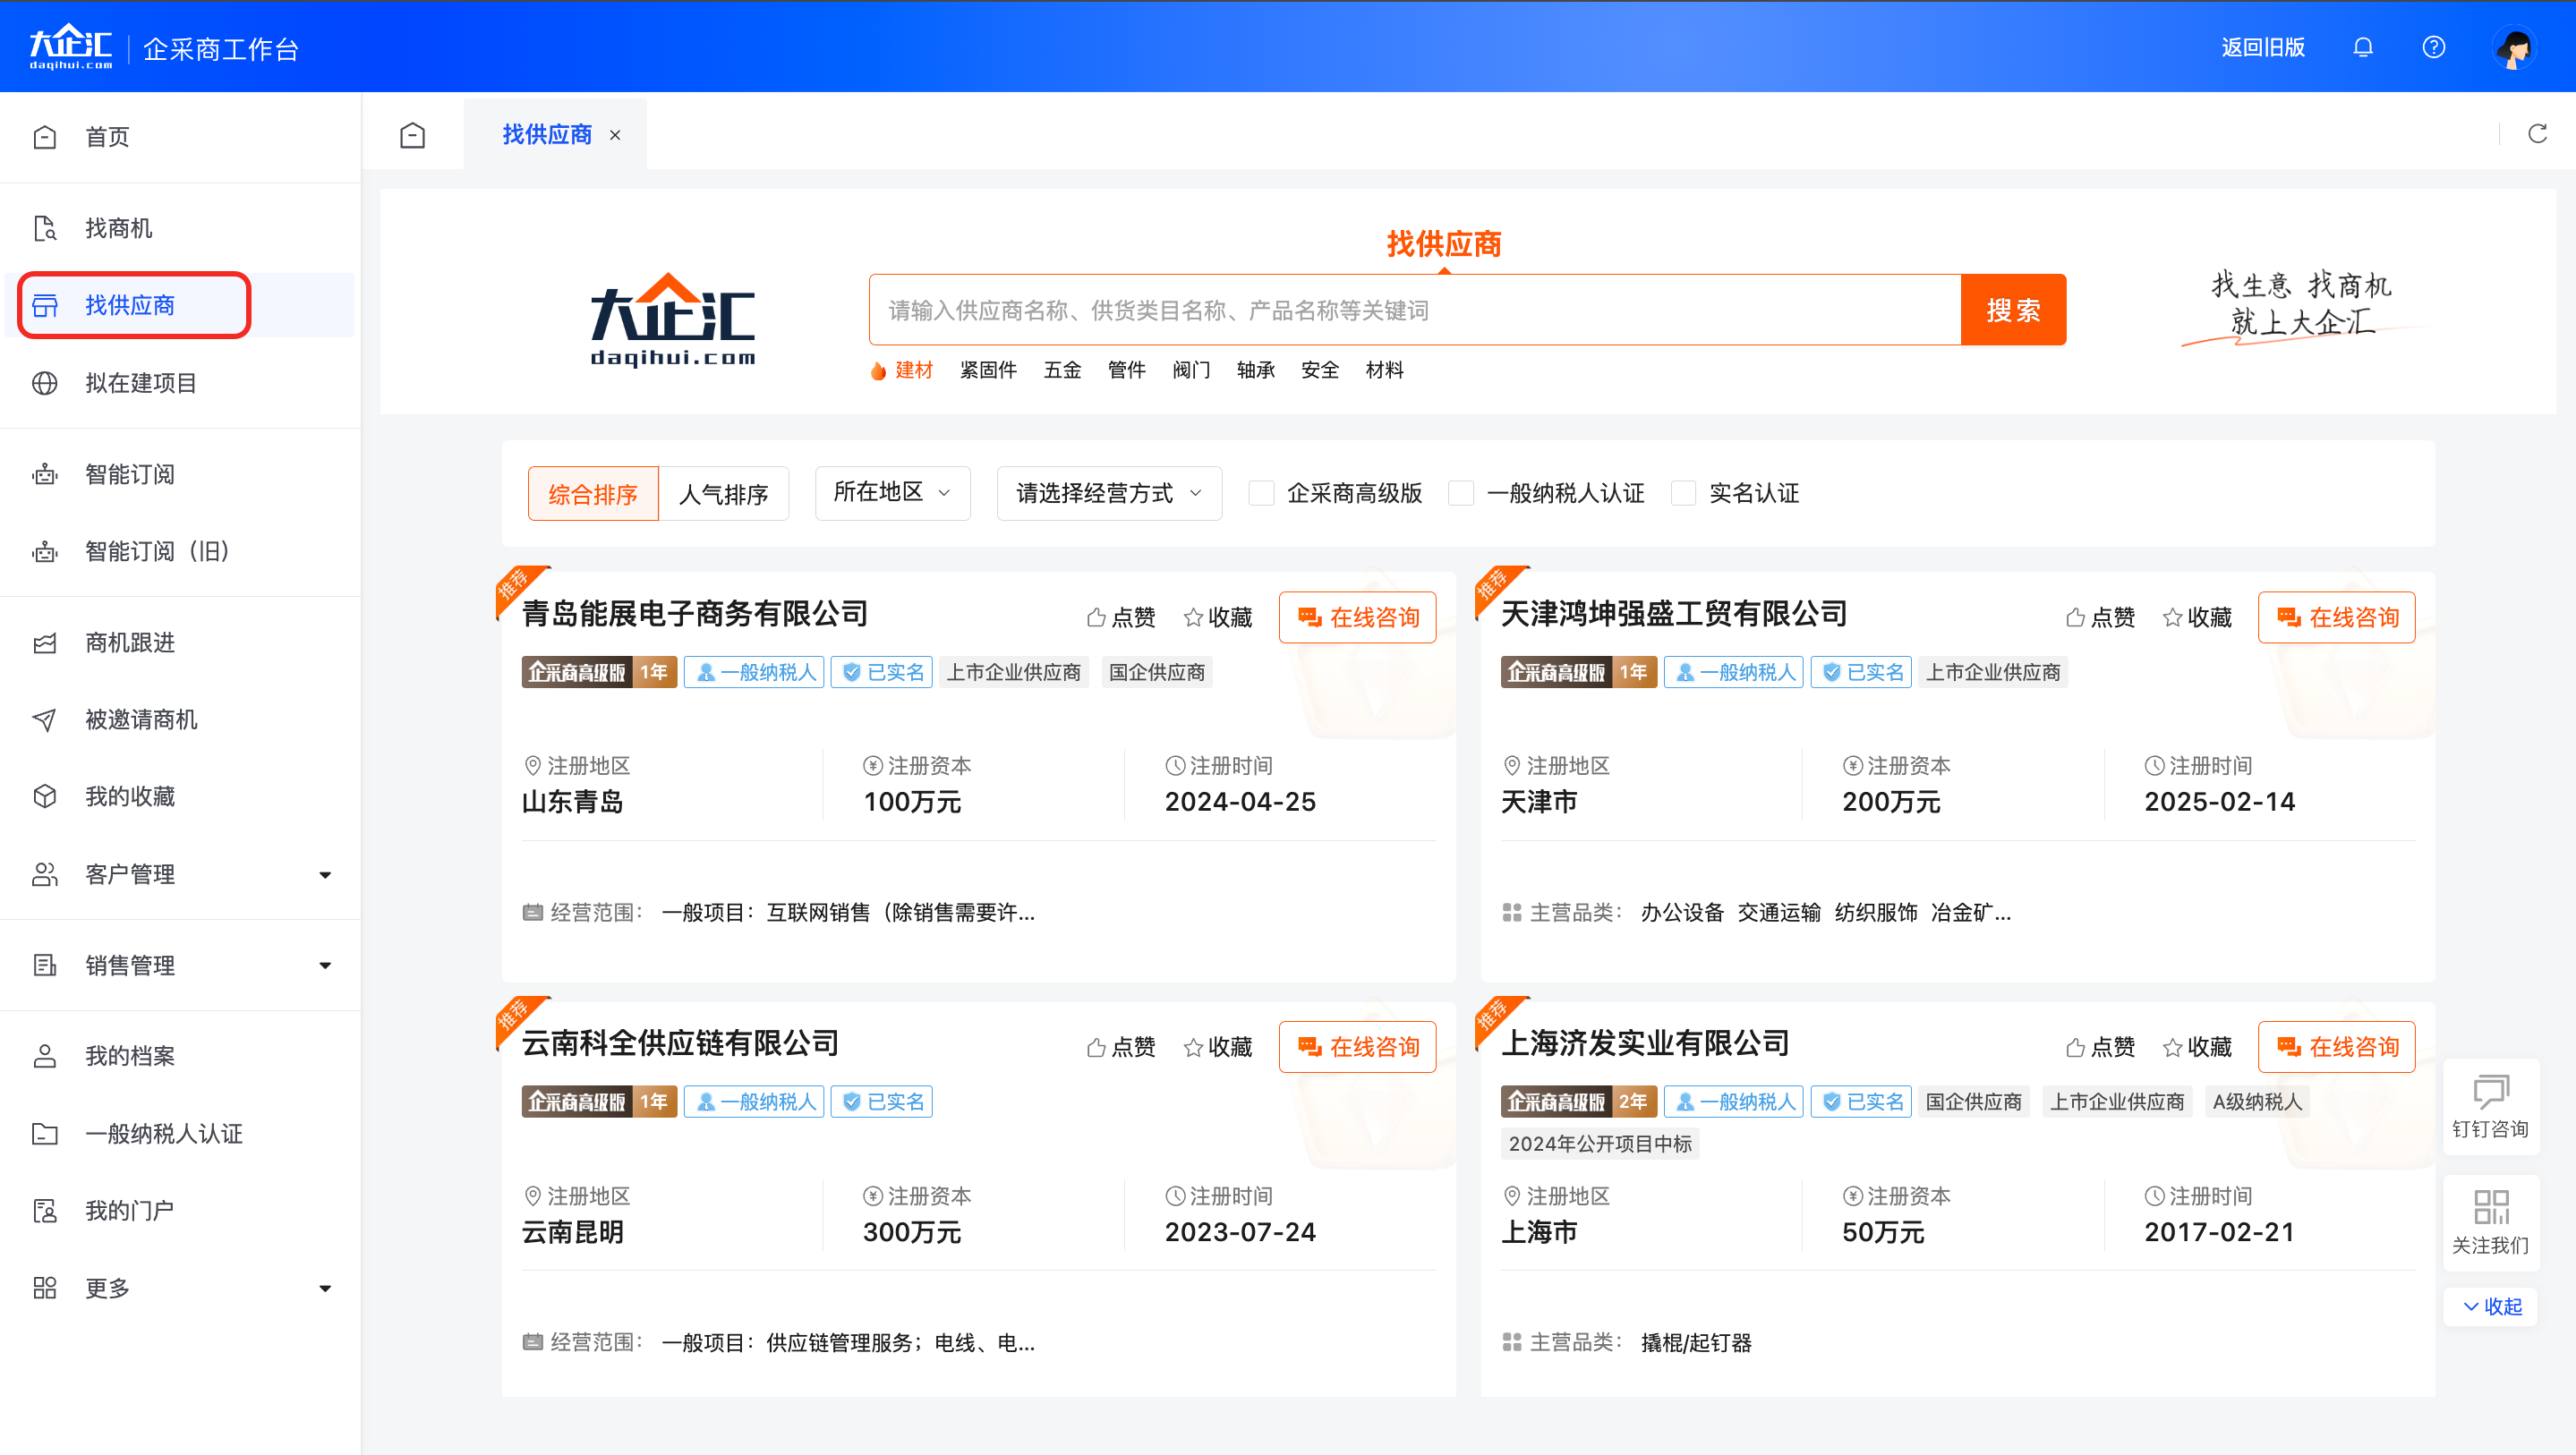
Task: Click the 我的收藏 box icon
Action: pyautogui.click(x=44, y=796)
